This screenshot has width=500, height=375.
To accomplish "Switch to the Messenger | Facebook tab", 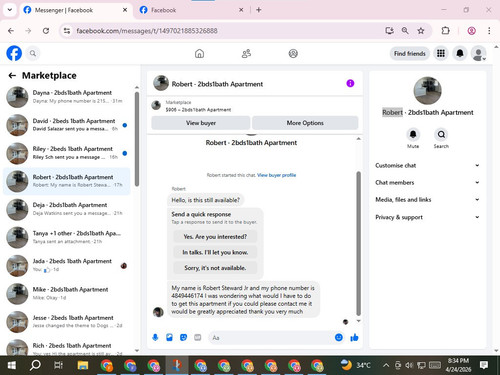I will pyautogui.click(x=75, y=10).
